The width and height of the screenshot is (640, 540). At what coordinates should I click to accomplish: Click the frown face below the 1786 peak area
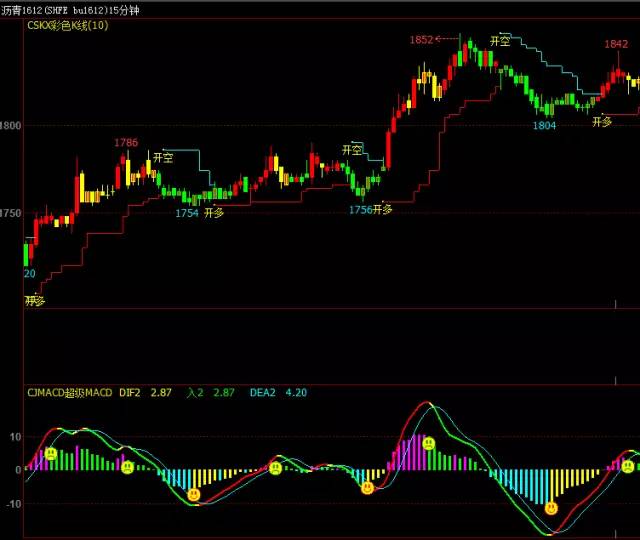coord(127,467)
